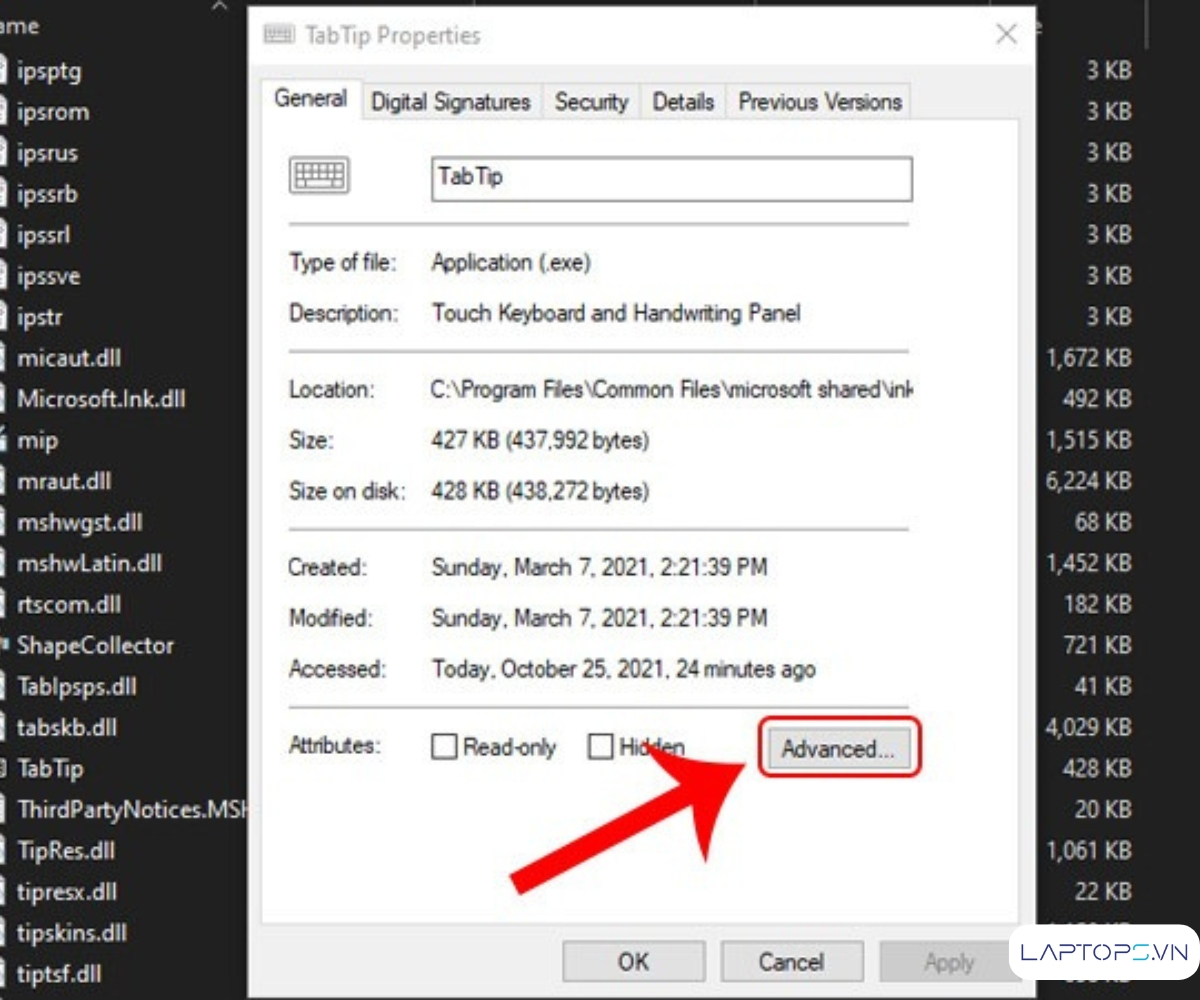Click the TabTip file name field

[671, 179]
